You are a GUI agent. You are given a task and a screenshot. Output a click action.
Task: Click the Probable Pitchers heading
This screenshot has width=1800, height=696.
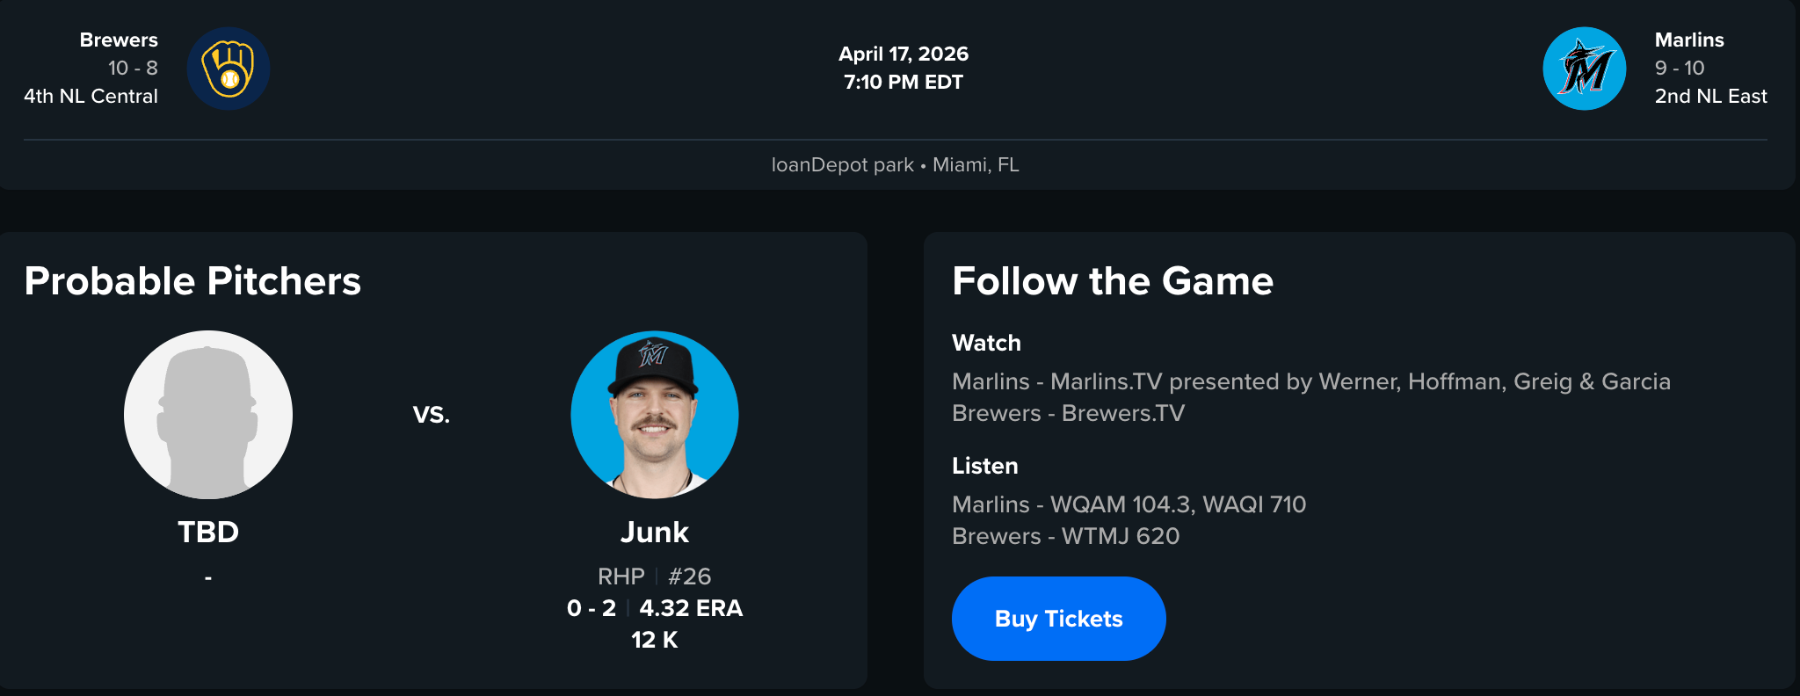(192, 281)
